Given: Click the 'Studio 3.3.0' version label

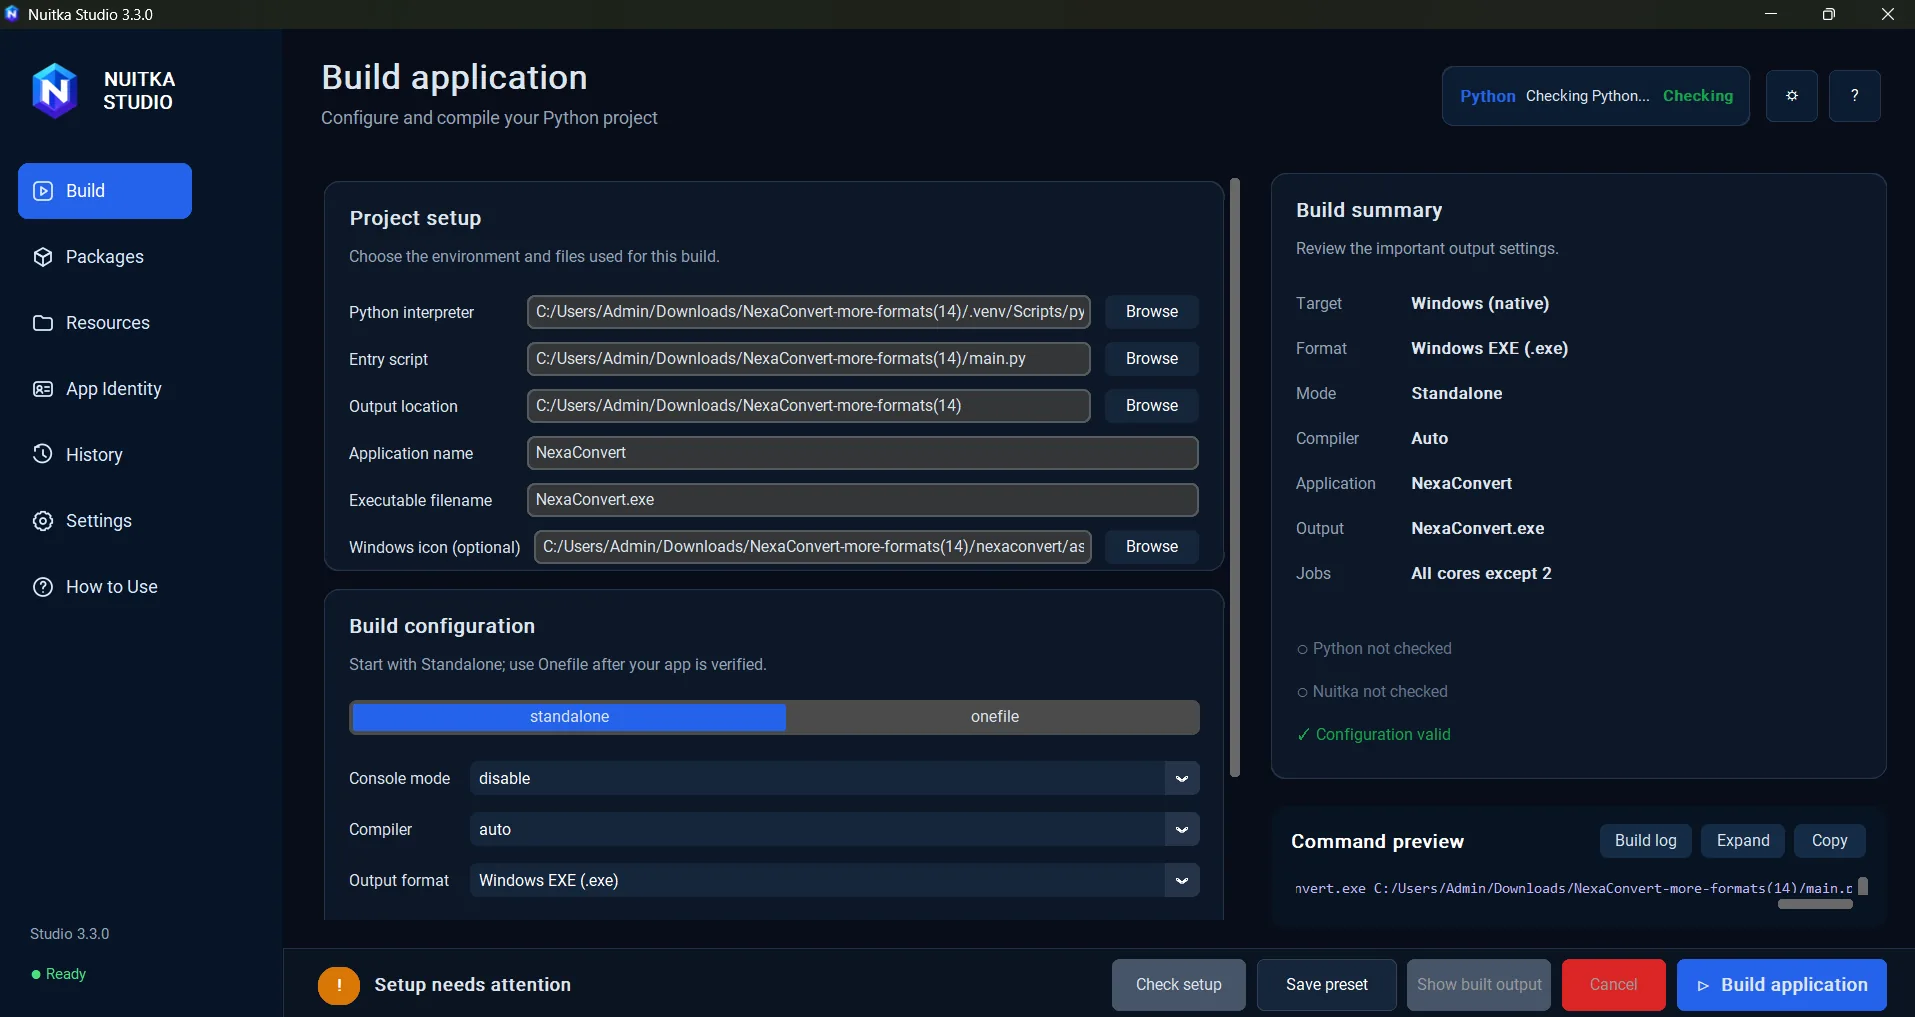Looking at the screenshot, I should [70, 934].
